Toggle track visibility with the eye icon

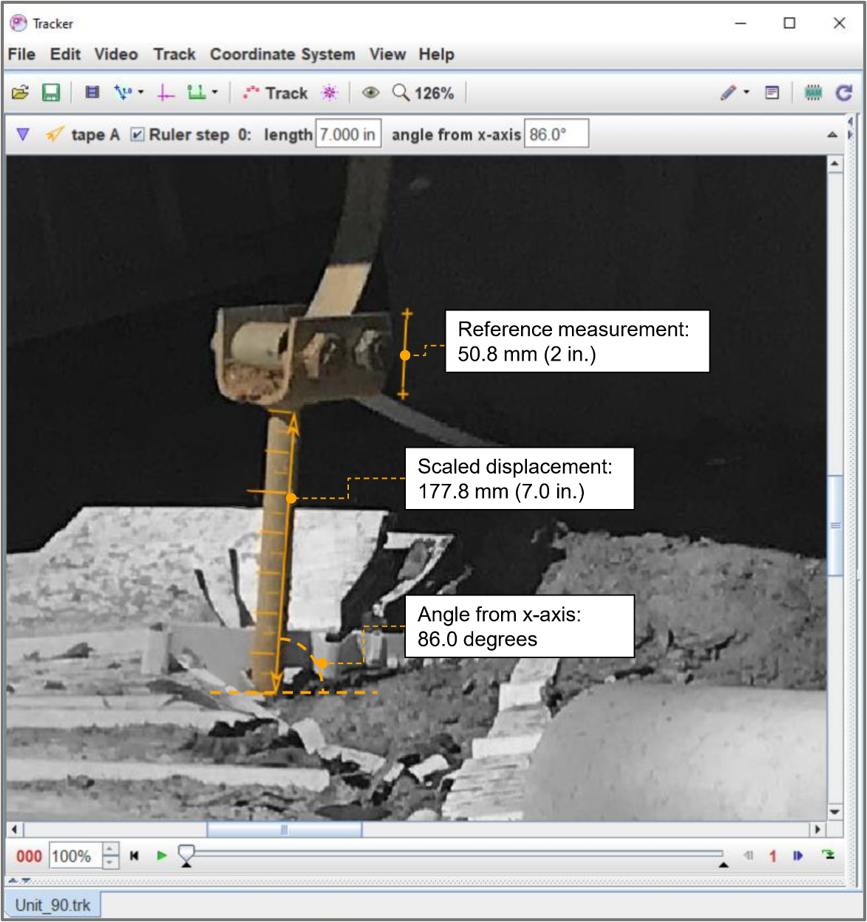(371, 92)
